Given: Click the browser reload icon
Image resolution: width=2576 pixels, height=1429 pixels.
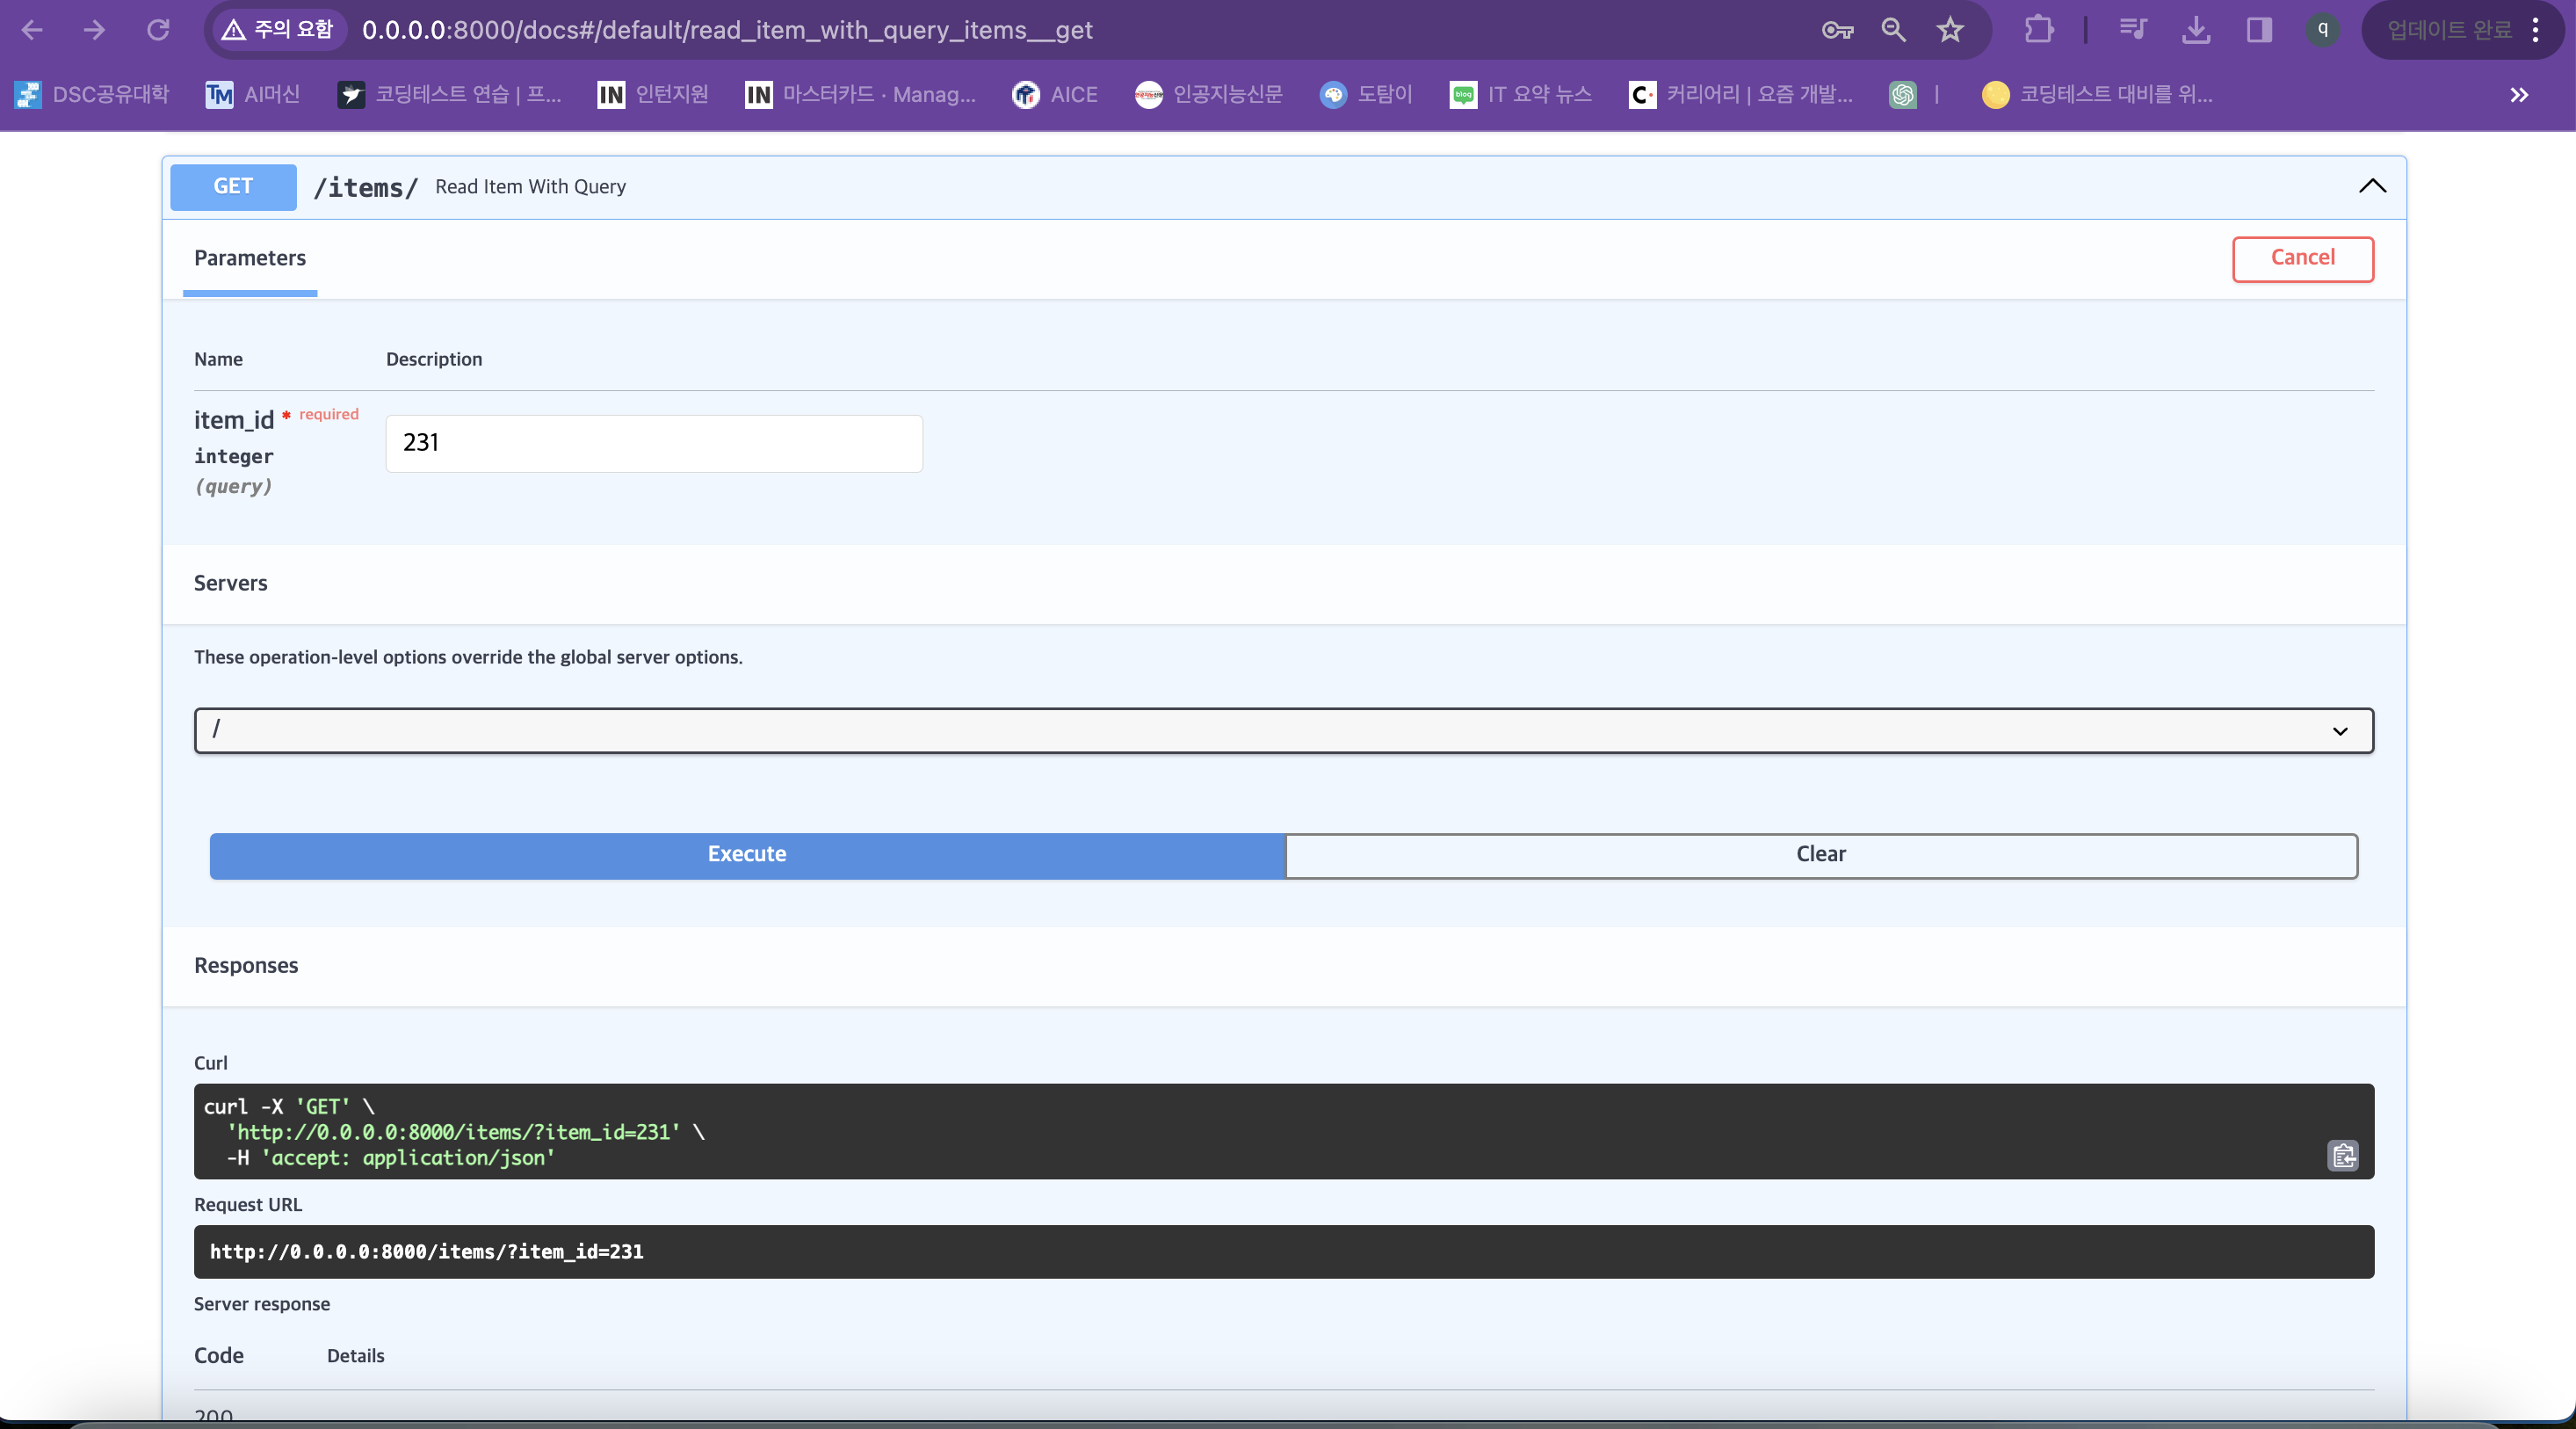Looking at the screenshot, I should [x=158, y=30].
